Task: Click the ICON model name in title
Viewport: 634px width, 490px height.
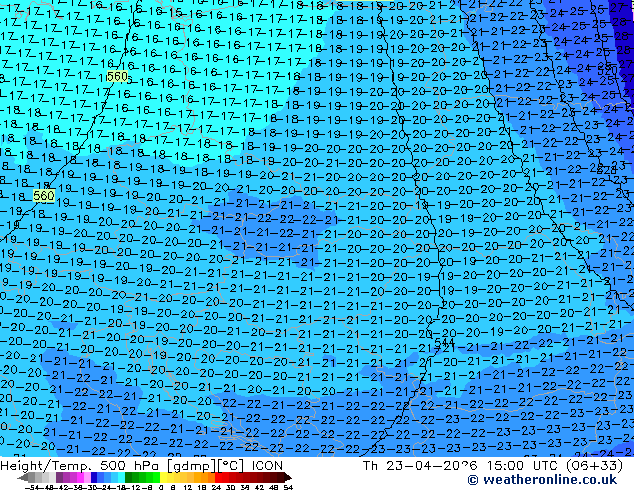Action: (267, 466)
